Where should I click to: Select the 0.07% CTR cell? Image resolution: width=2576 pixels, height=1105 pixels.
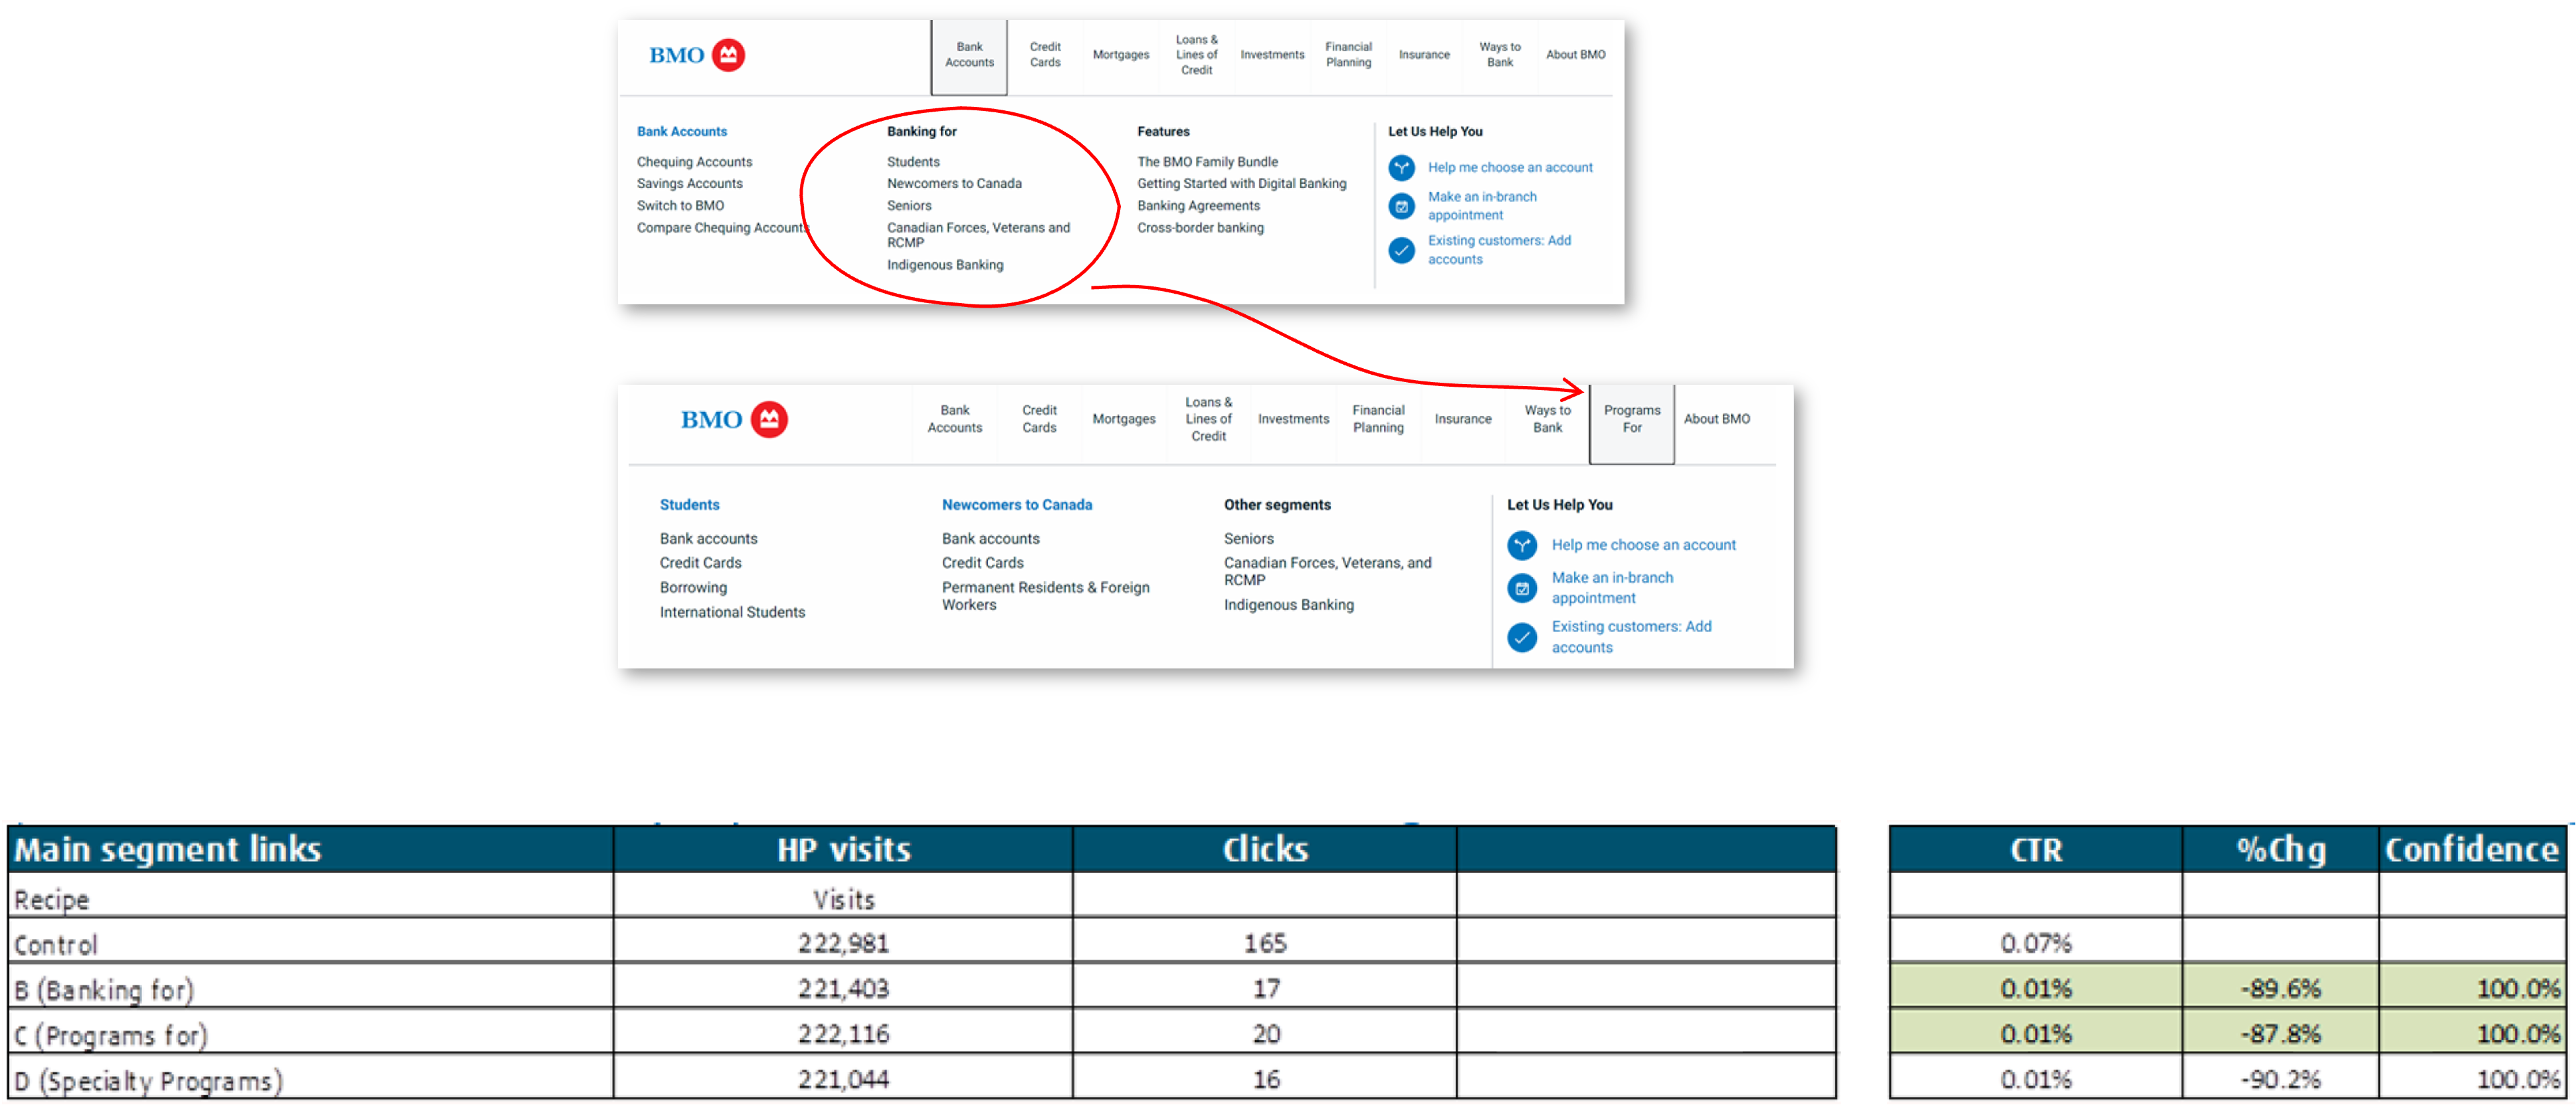click(2035, 943)
